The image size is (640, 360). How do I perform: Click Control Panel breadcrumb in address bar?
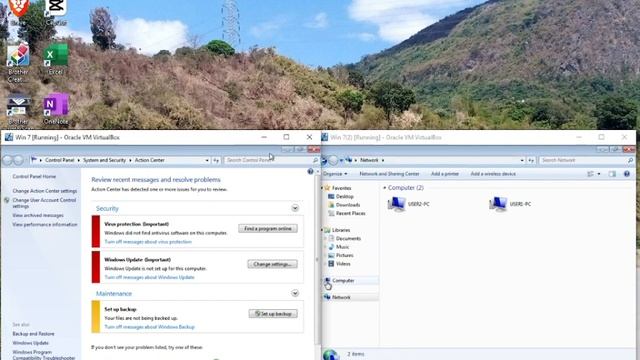(x=60, y=160)
